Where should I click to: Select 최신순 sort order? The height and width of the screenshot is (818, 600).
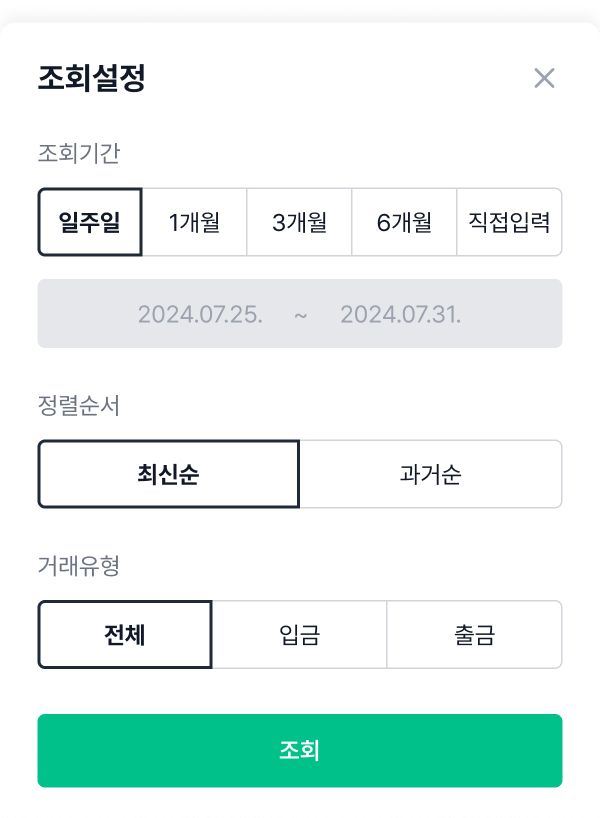(x=169, y=474)
